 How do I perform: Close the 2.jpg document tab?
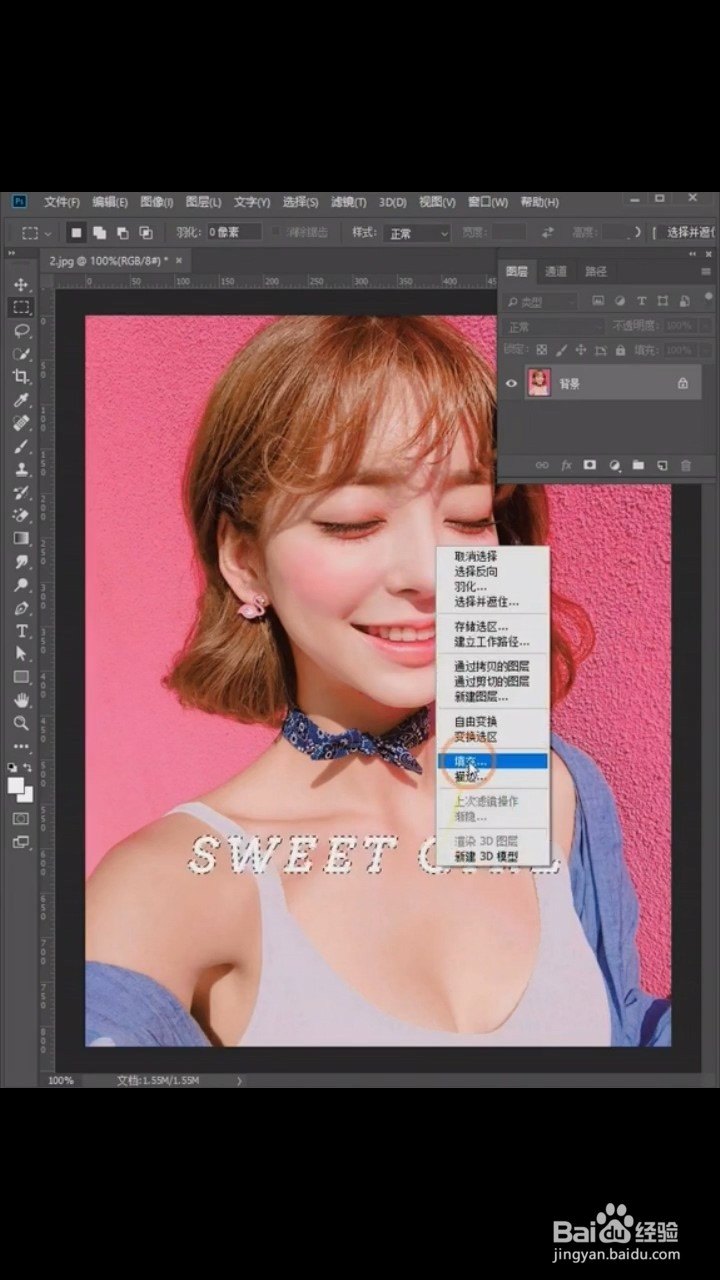tap(179, 260)
